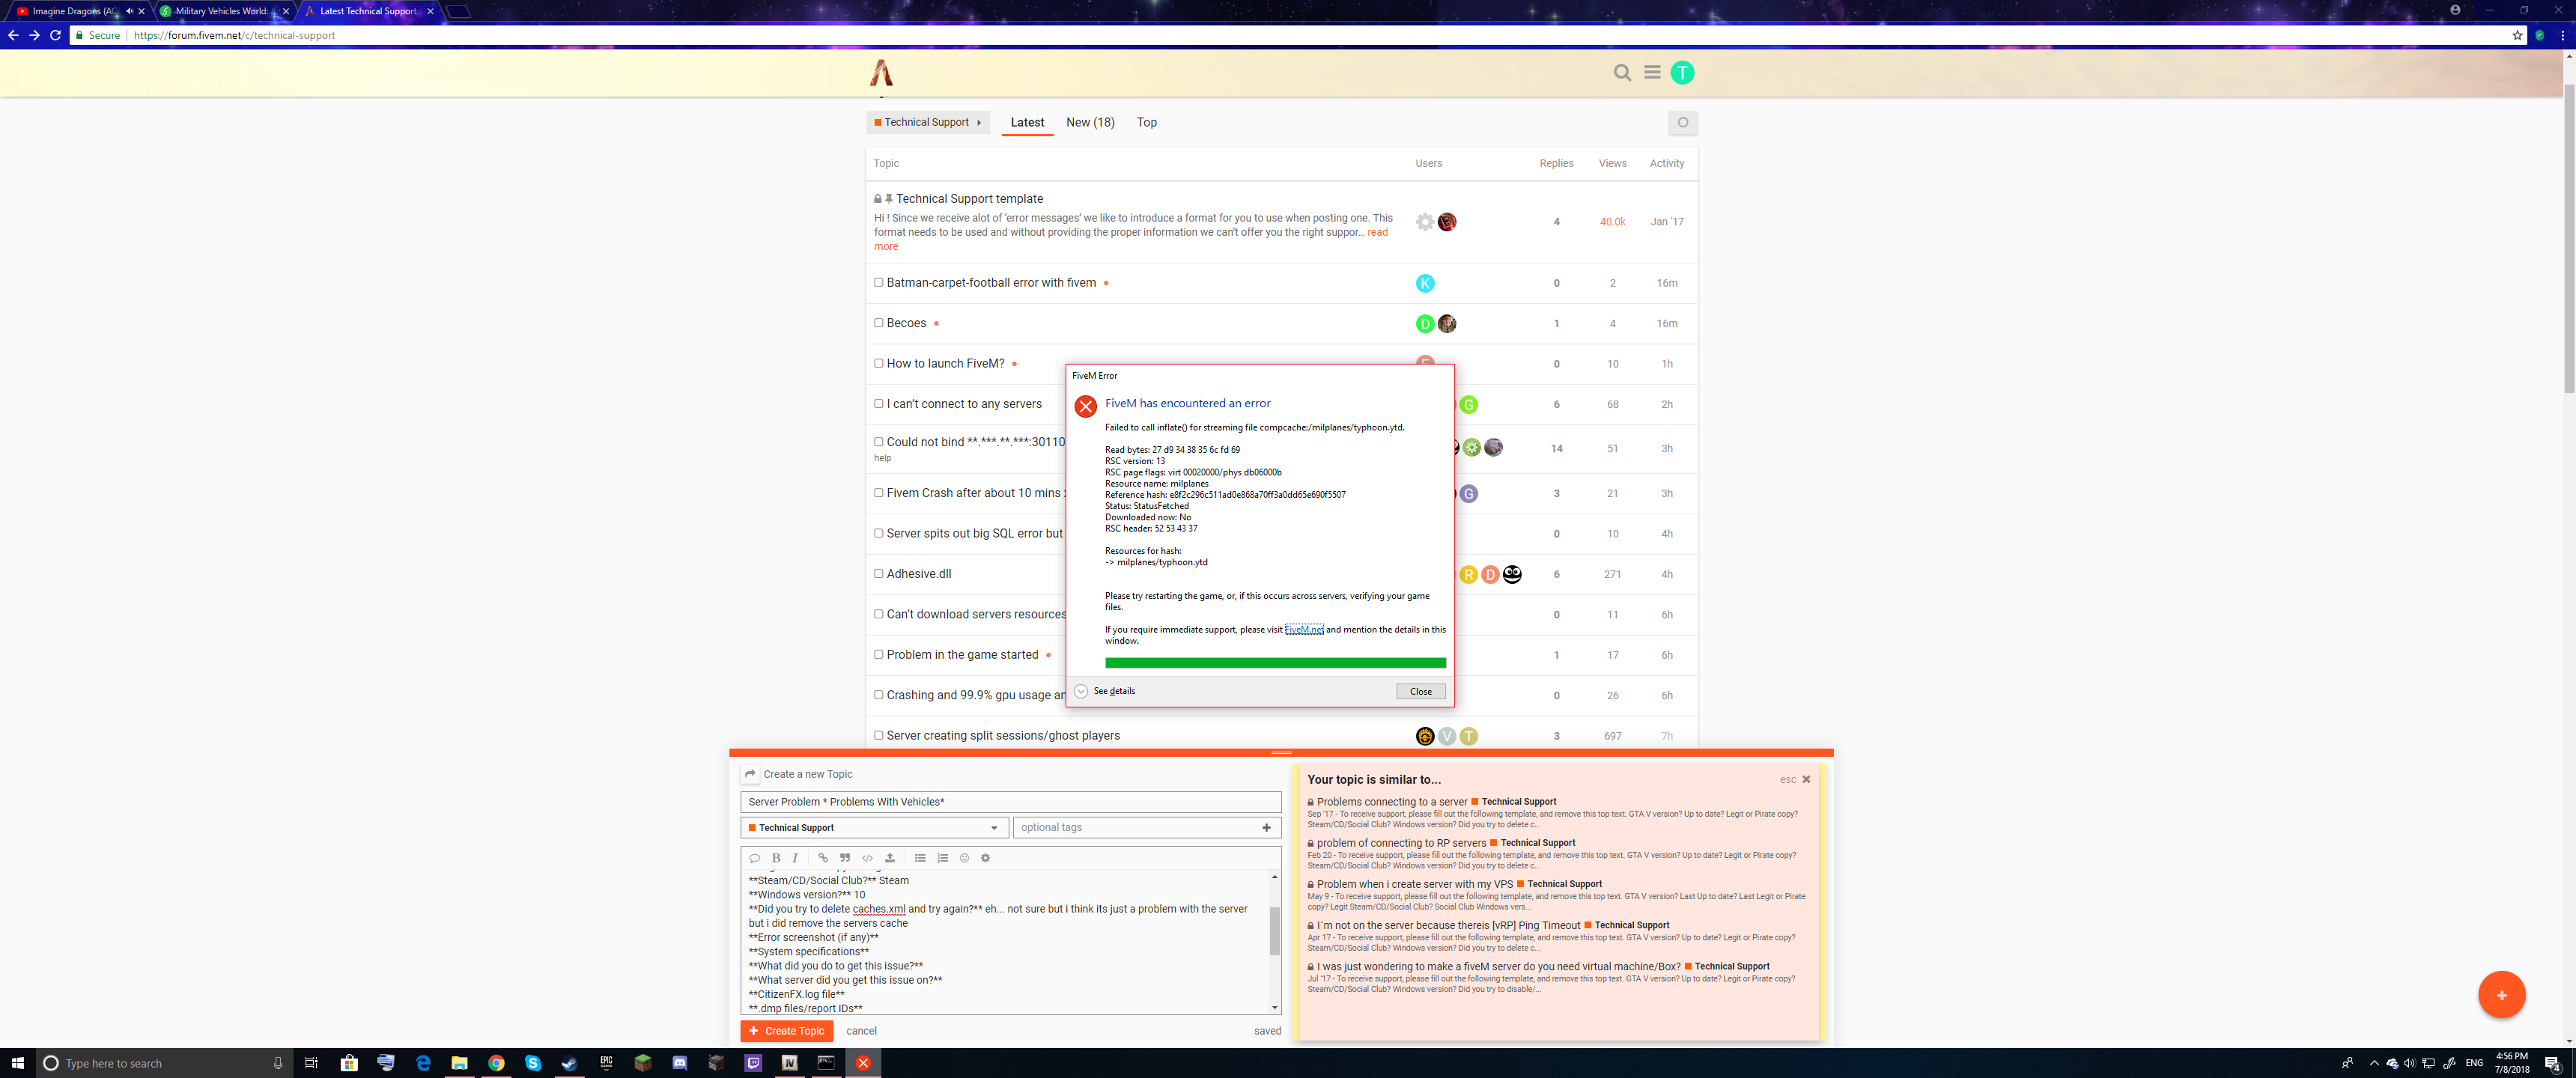Screen dimensions: 2576x1078
Task: Open Technical Support category dropdown in composer
Action: click(x=873, y=828)
